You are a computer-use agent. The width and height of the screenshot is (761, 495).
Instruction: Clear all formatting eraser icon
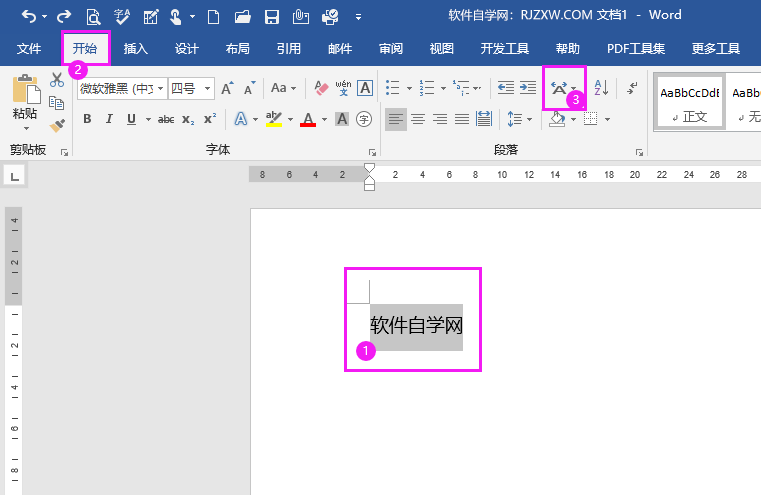(x=321, y=88)
